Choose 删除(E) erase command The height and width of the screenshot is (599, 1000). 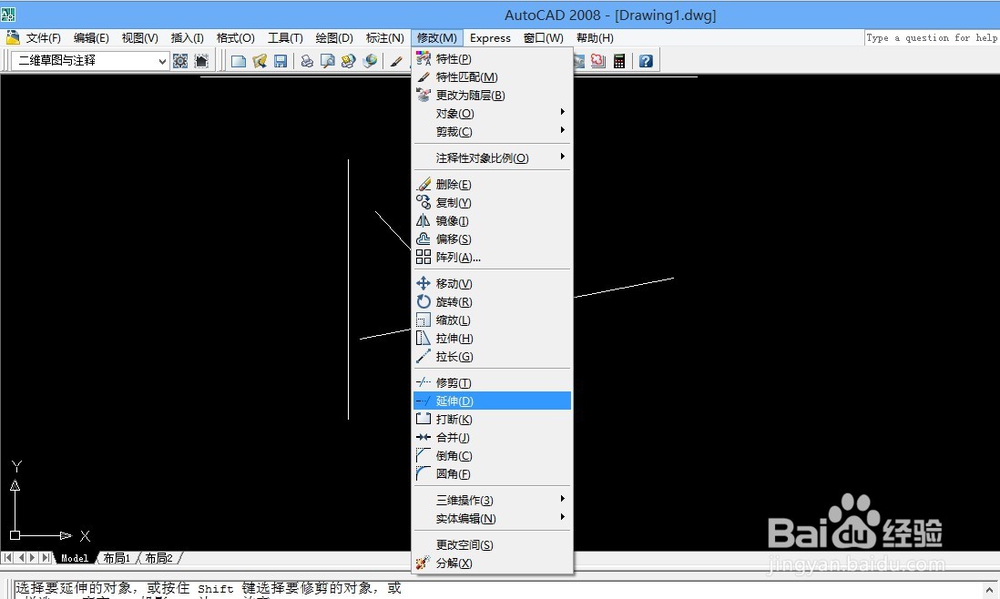tap(492, 184)
